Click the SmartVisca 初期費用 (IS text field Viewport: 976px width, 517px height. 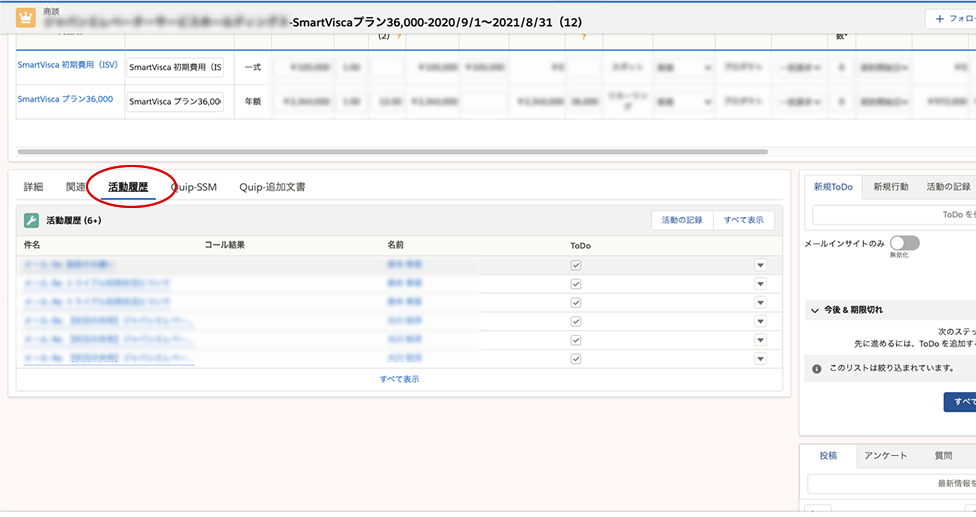(x=175, y=67)
